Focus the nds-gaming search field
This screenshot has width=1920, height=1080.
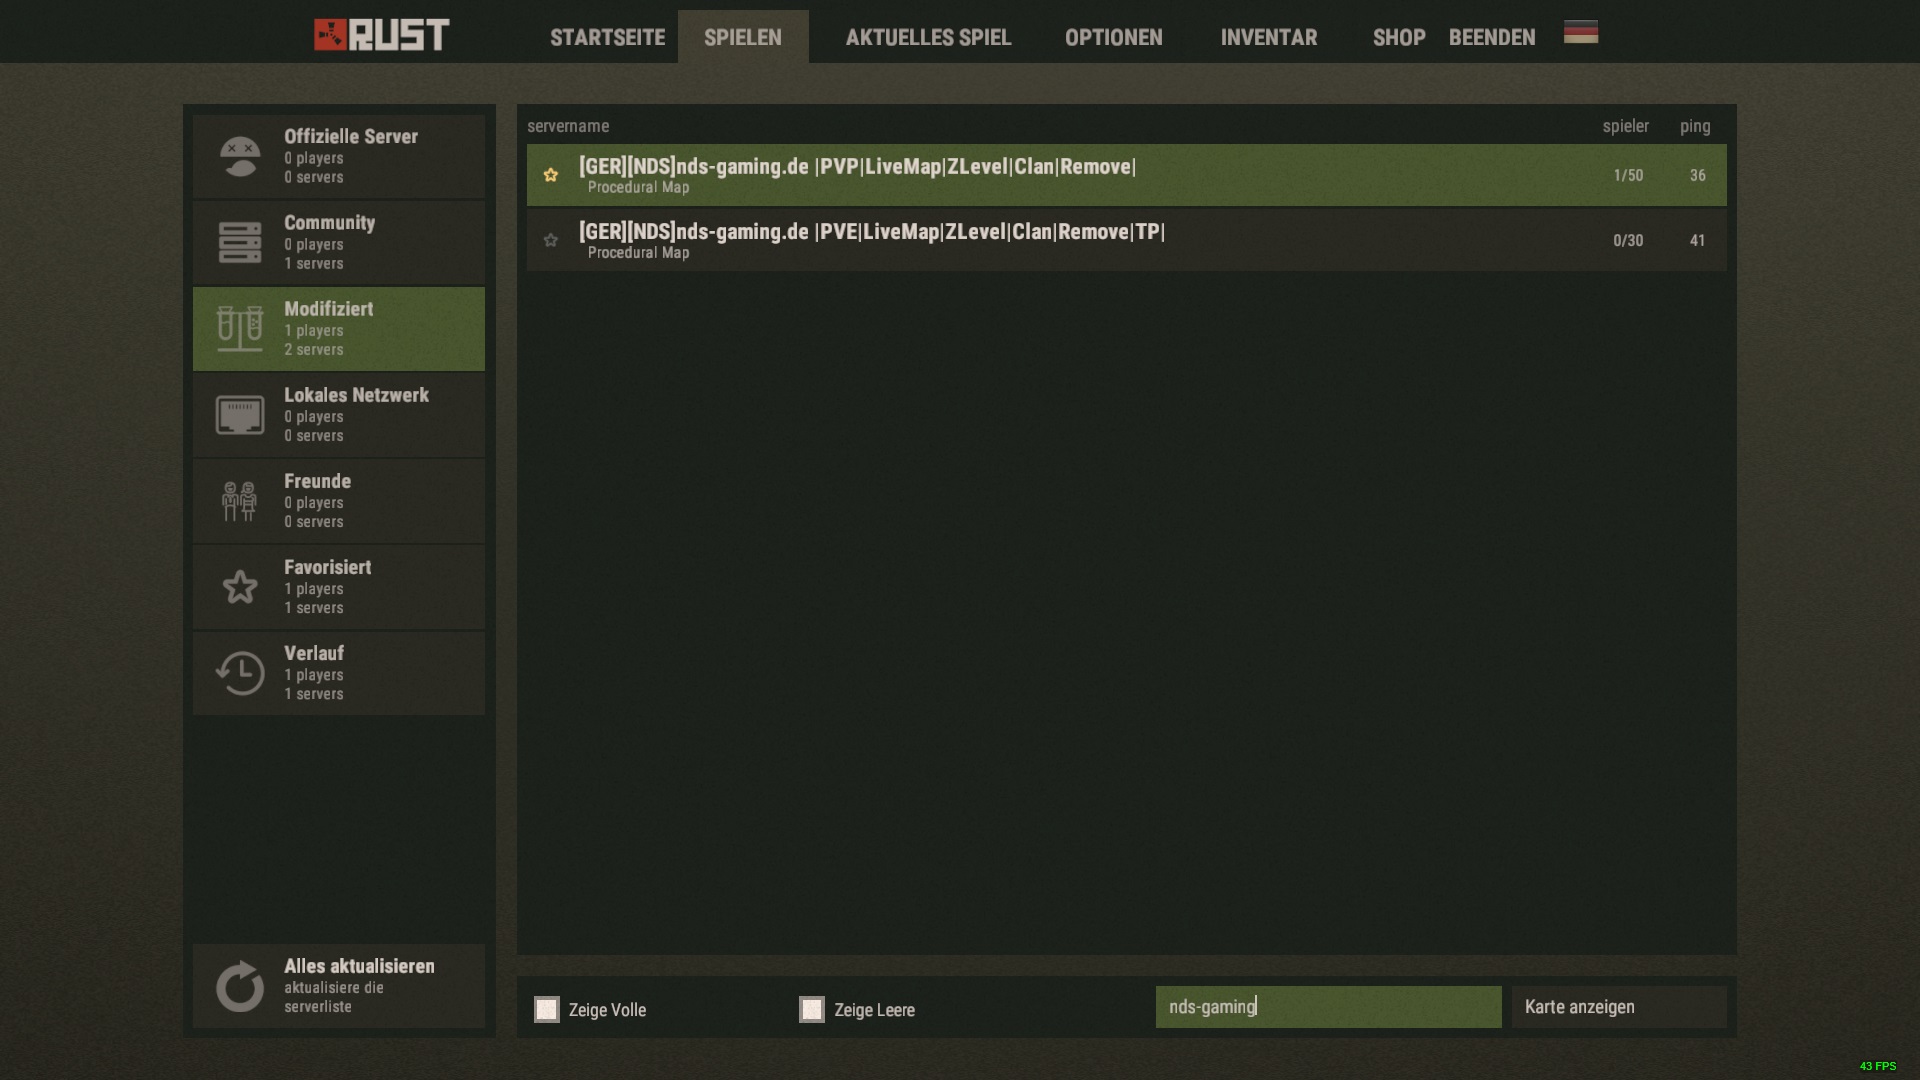tap(1328, 1007)
